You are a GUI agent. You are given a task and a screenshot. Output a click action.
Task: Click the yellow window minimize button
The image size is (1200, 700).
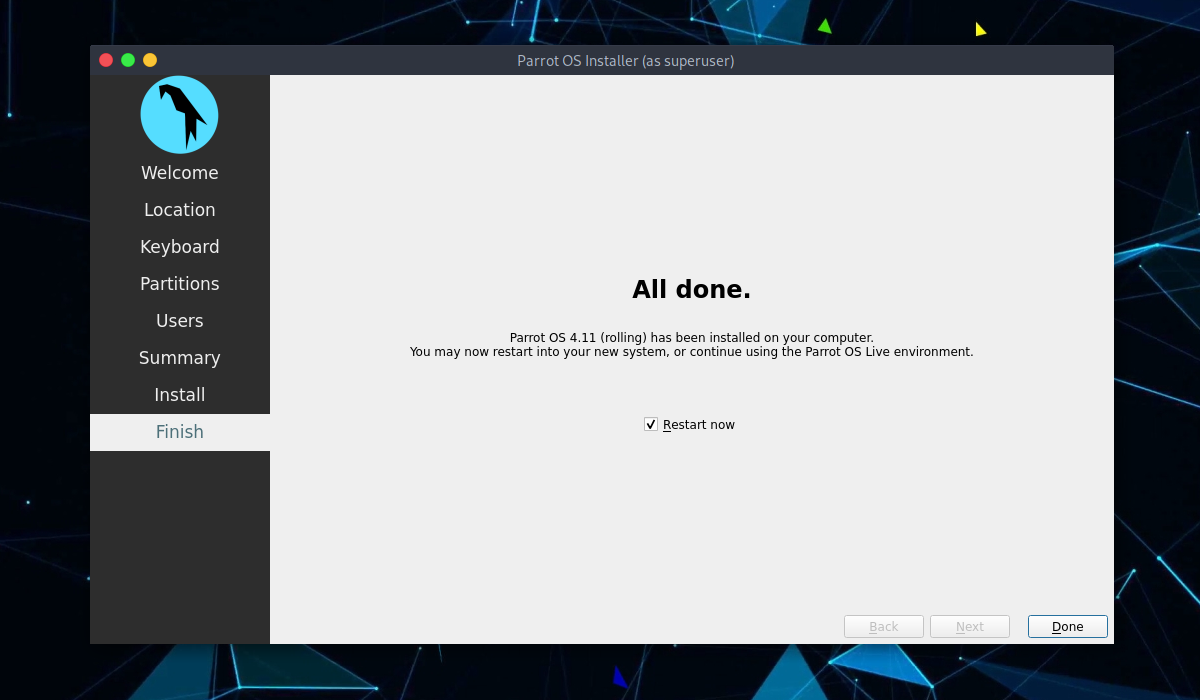(150, 60)
